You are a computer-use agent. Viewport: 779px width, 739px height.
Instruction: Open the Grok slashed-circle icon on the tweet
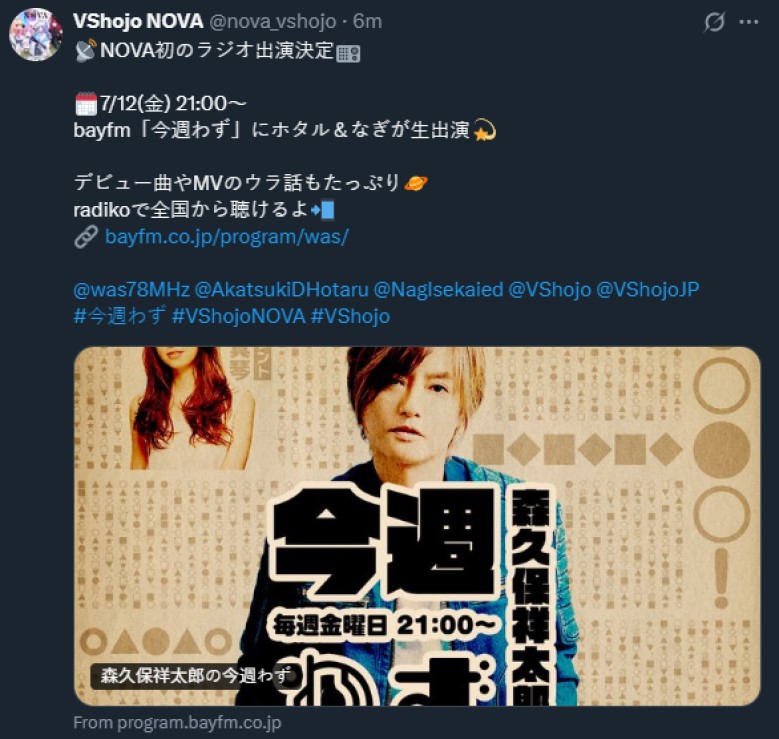(x=714, y=22)
